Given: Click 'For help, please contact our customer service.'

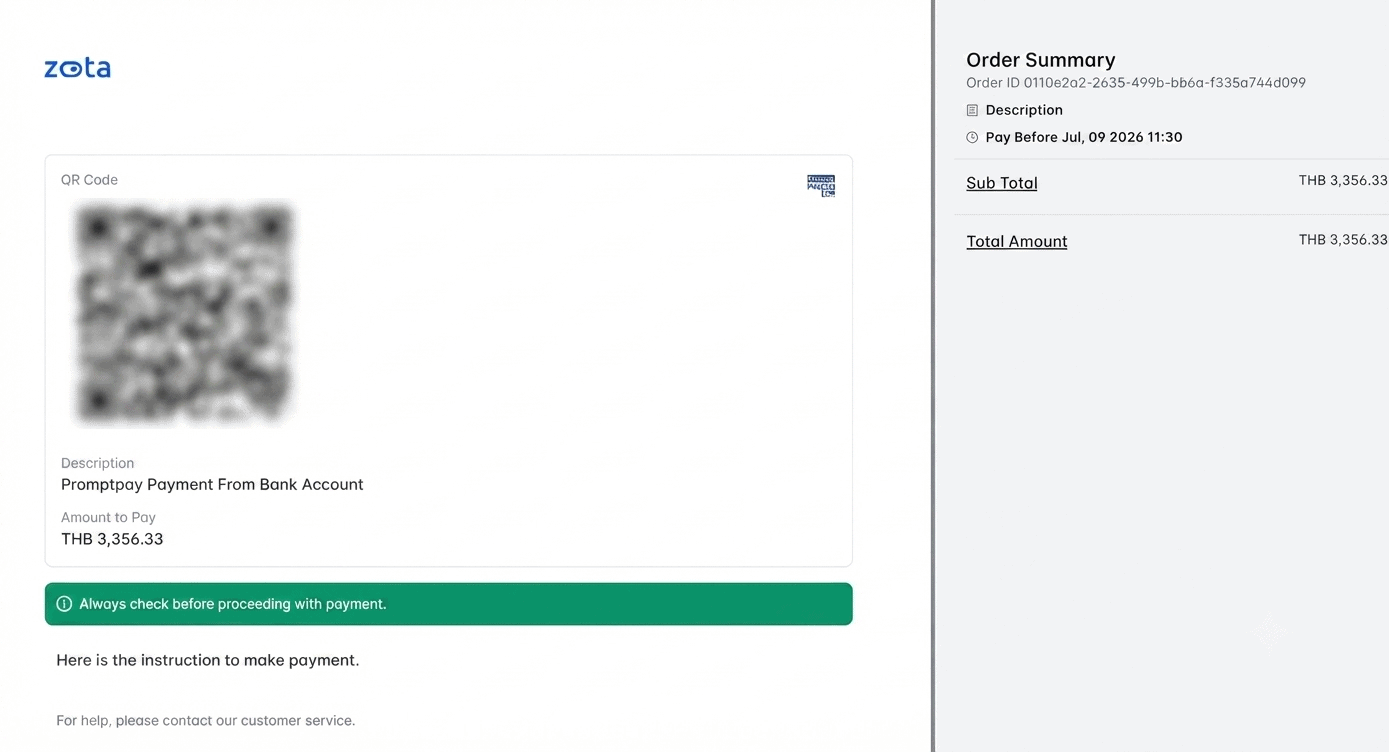Looking at the screenshot, I should [x=206, y=720].
